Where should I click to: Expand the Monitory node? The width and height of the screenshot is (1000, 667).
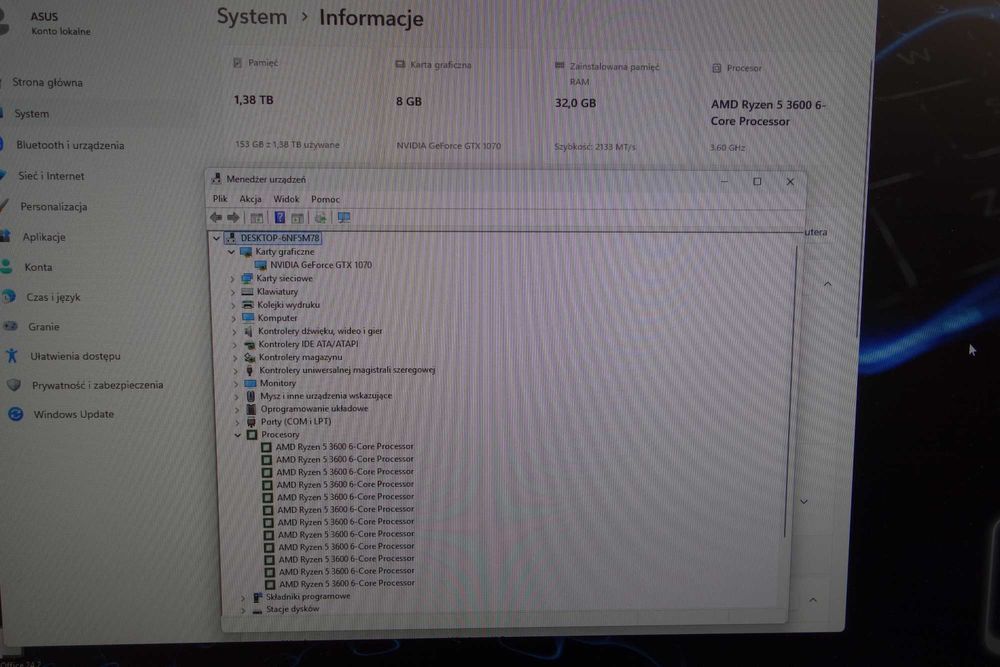click(x=236, y=384)
